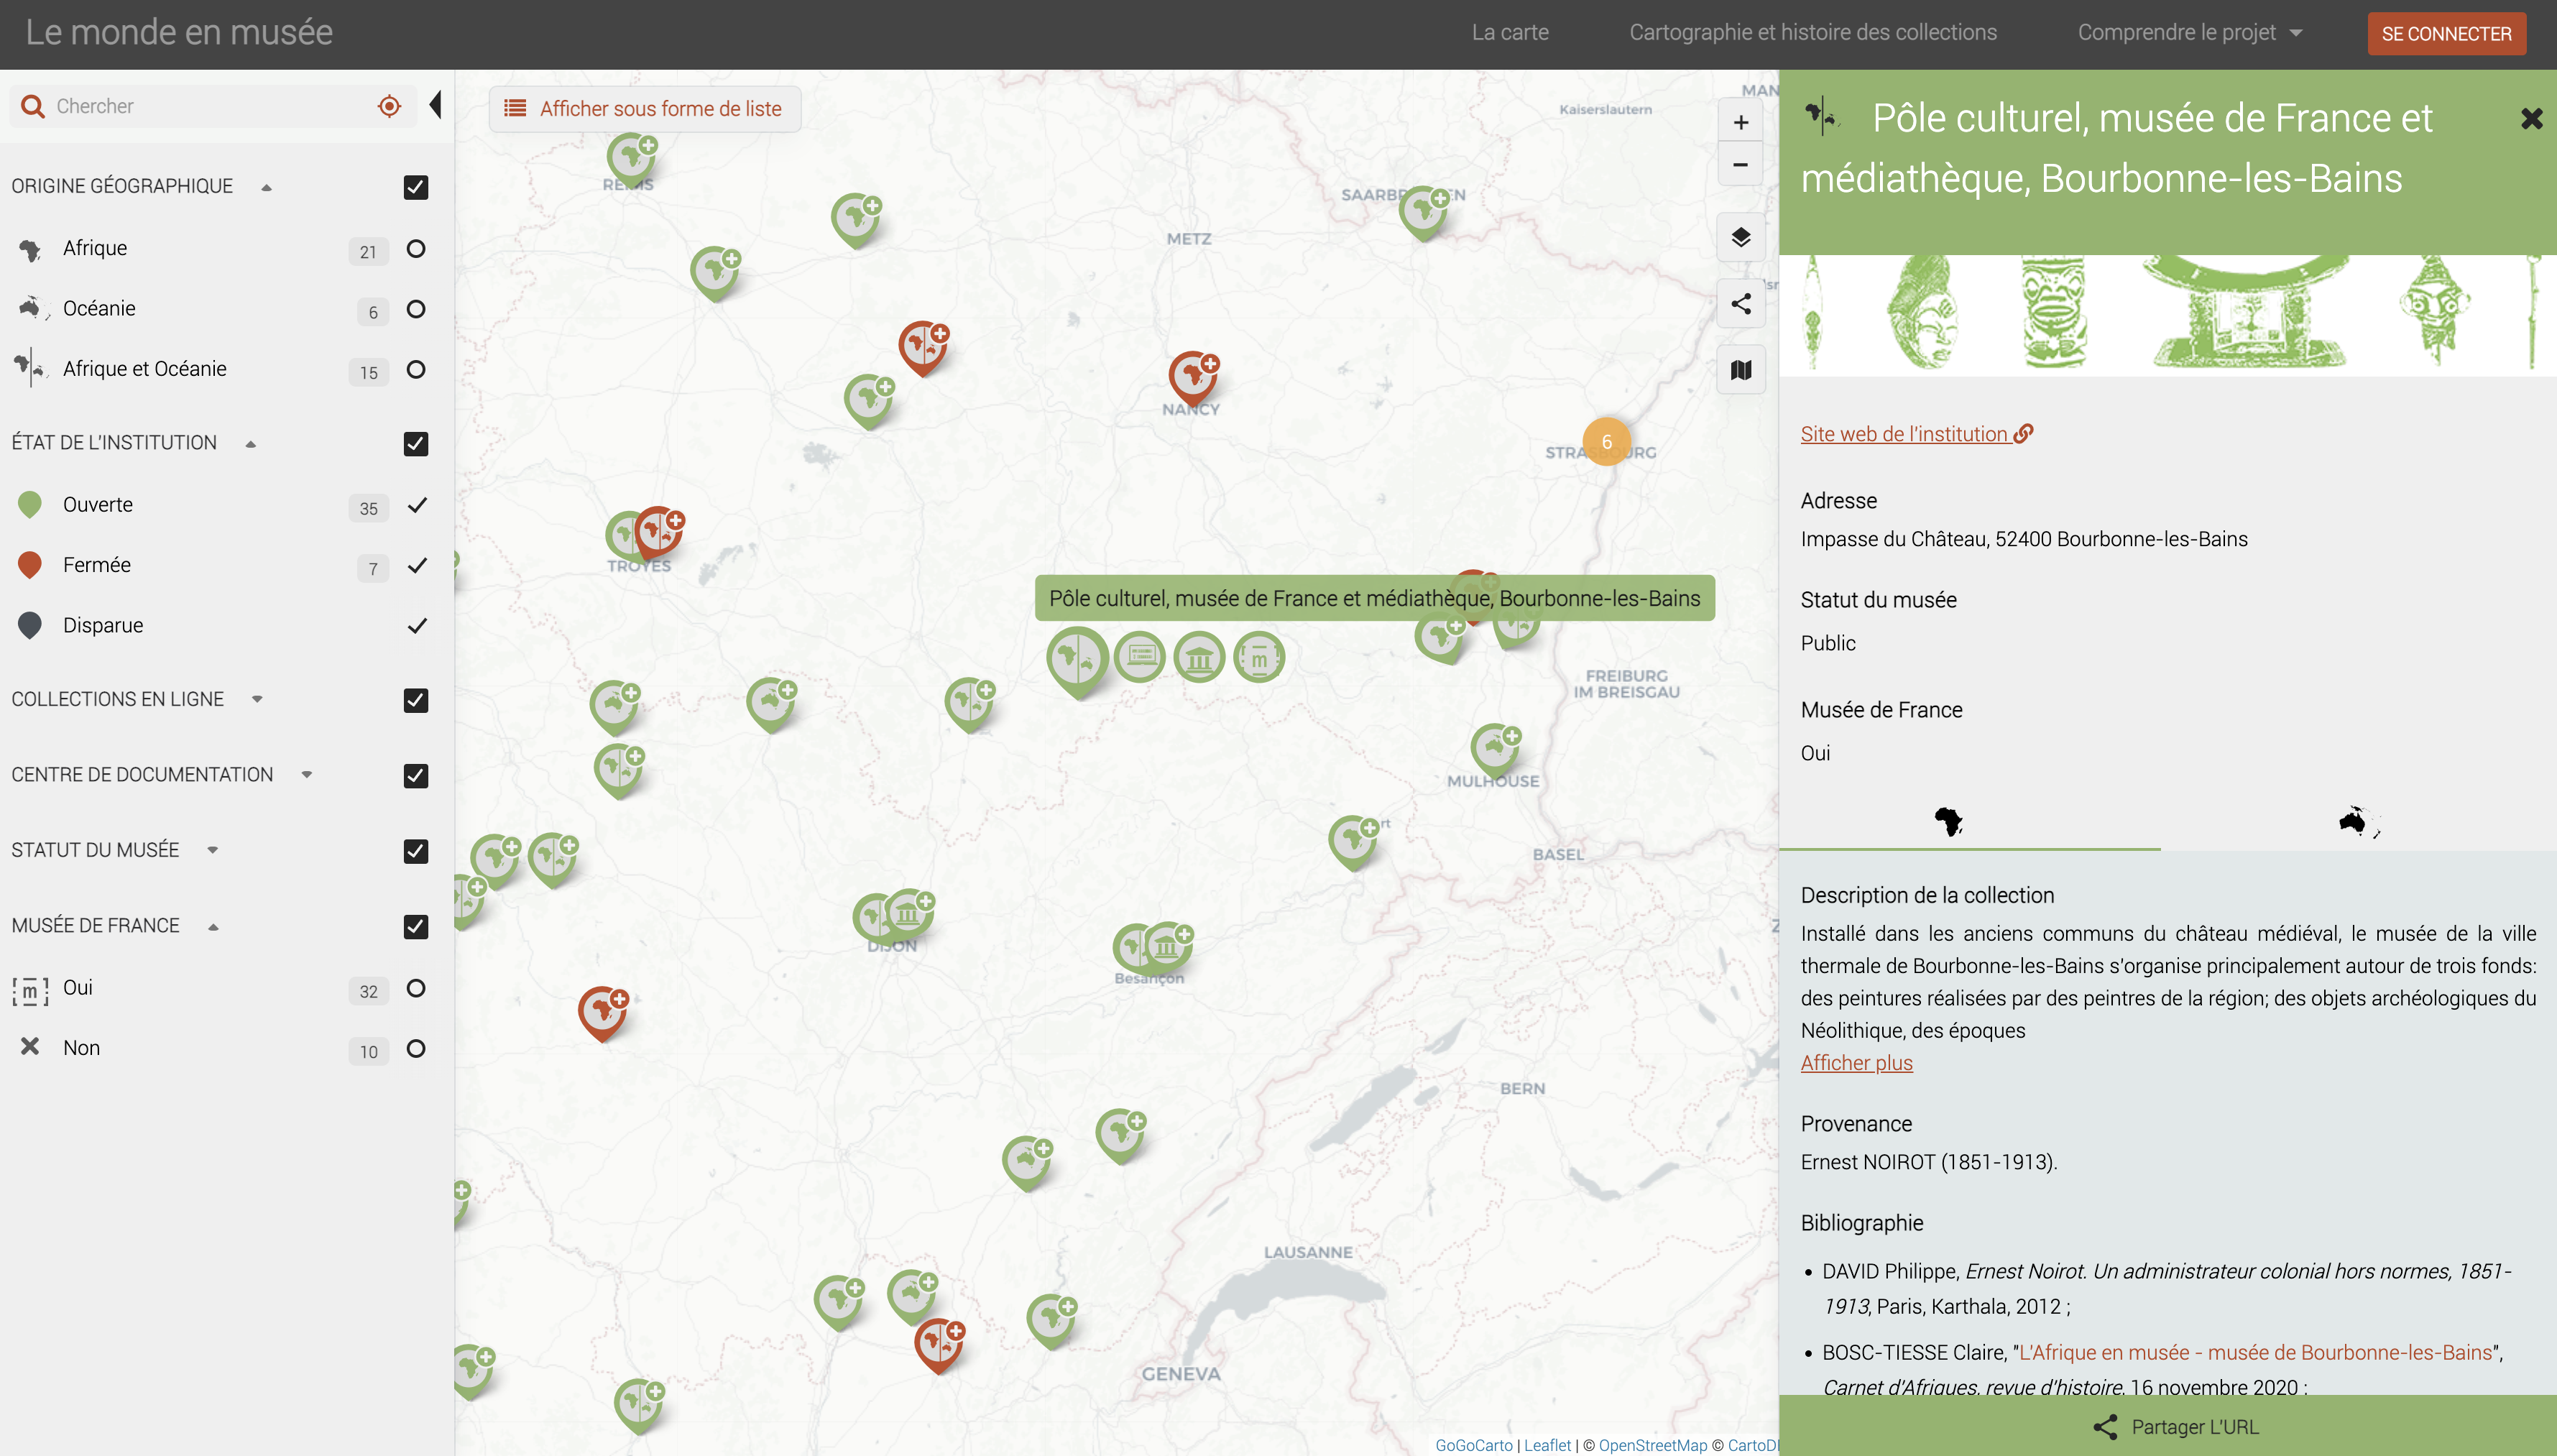Click the map share icon
Image resolution: width=2557 pixels, height=1456 pixels.
(x=1740, y=304)
